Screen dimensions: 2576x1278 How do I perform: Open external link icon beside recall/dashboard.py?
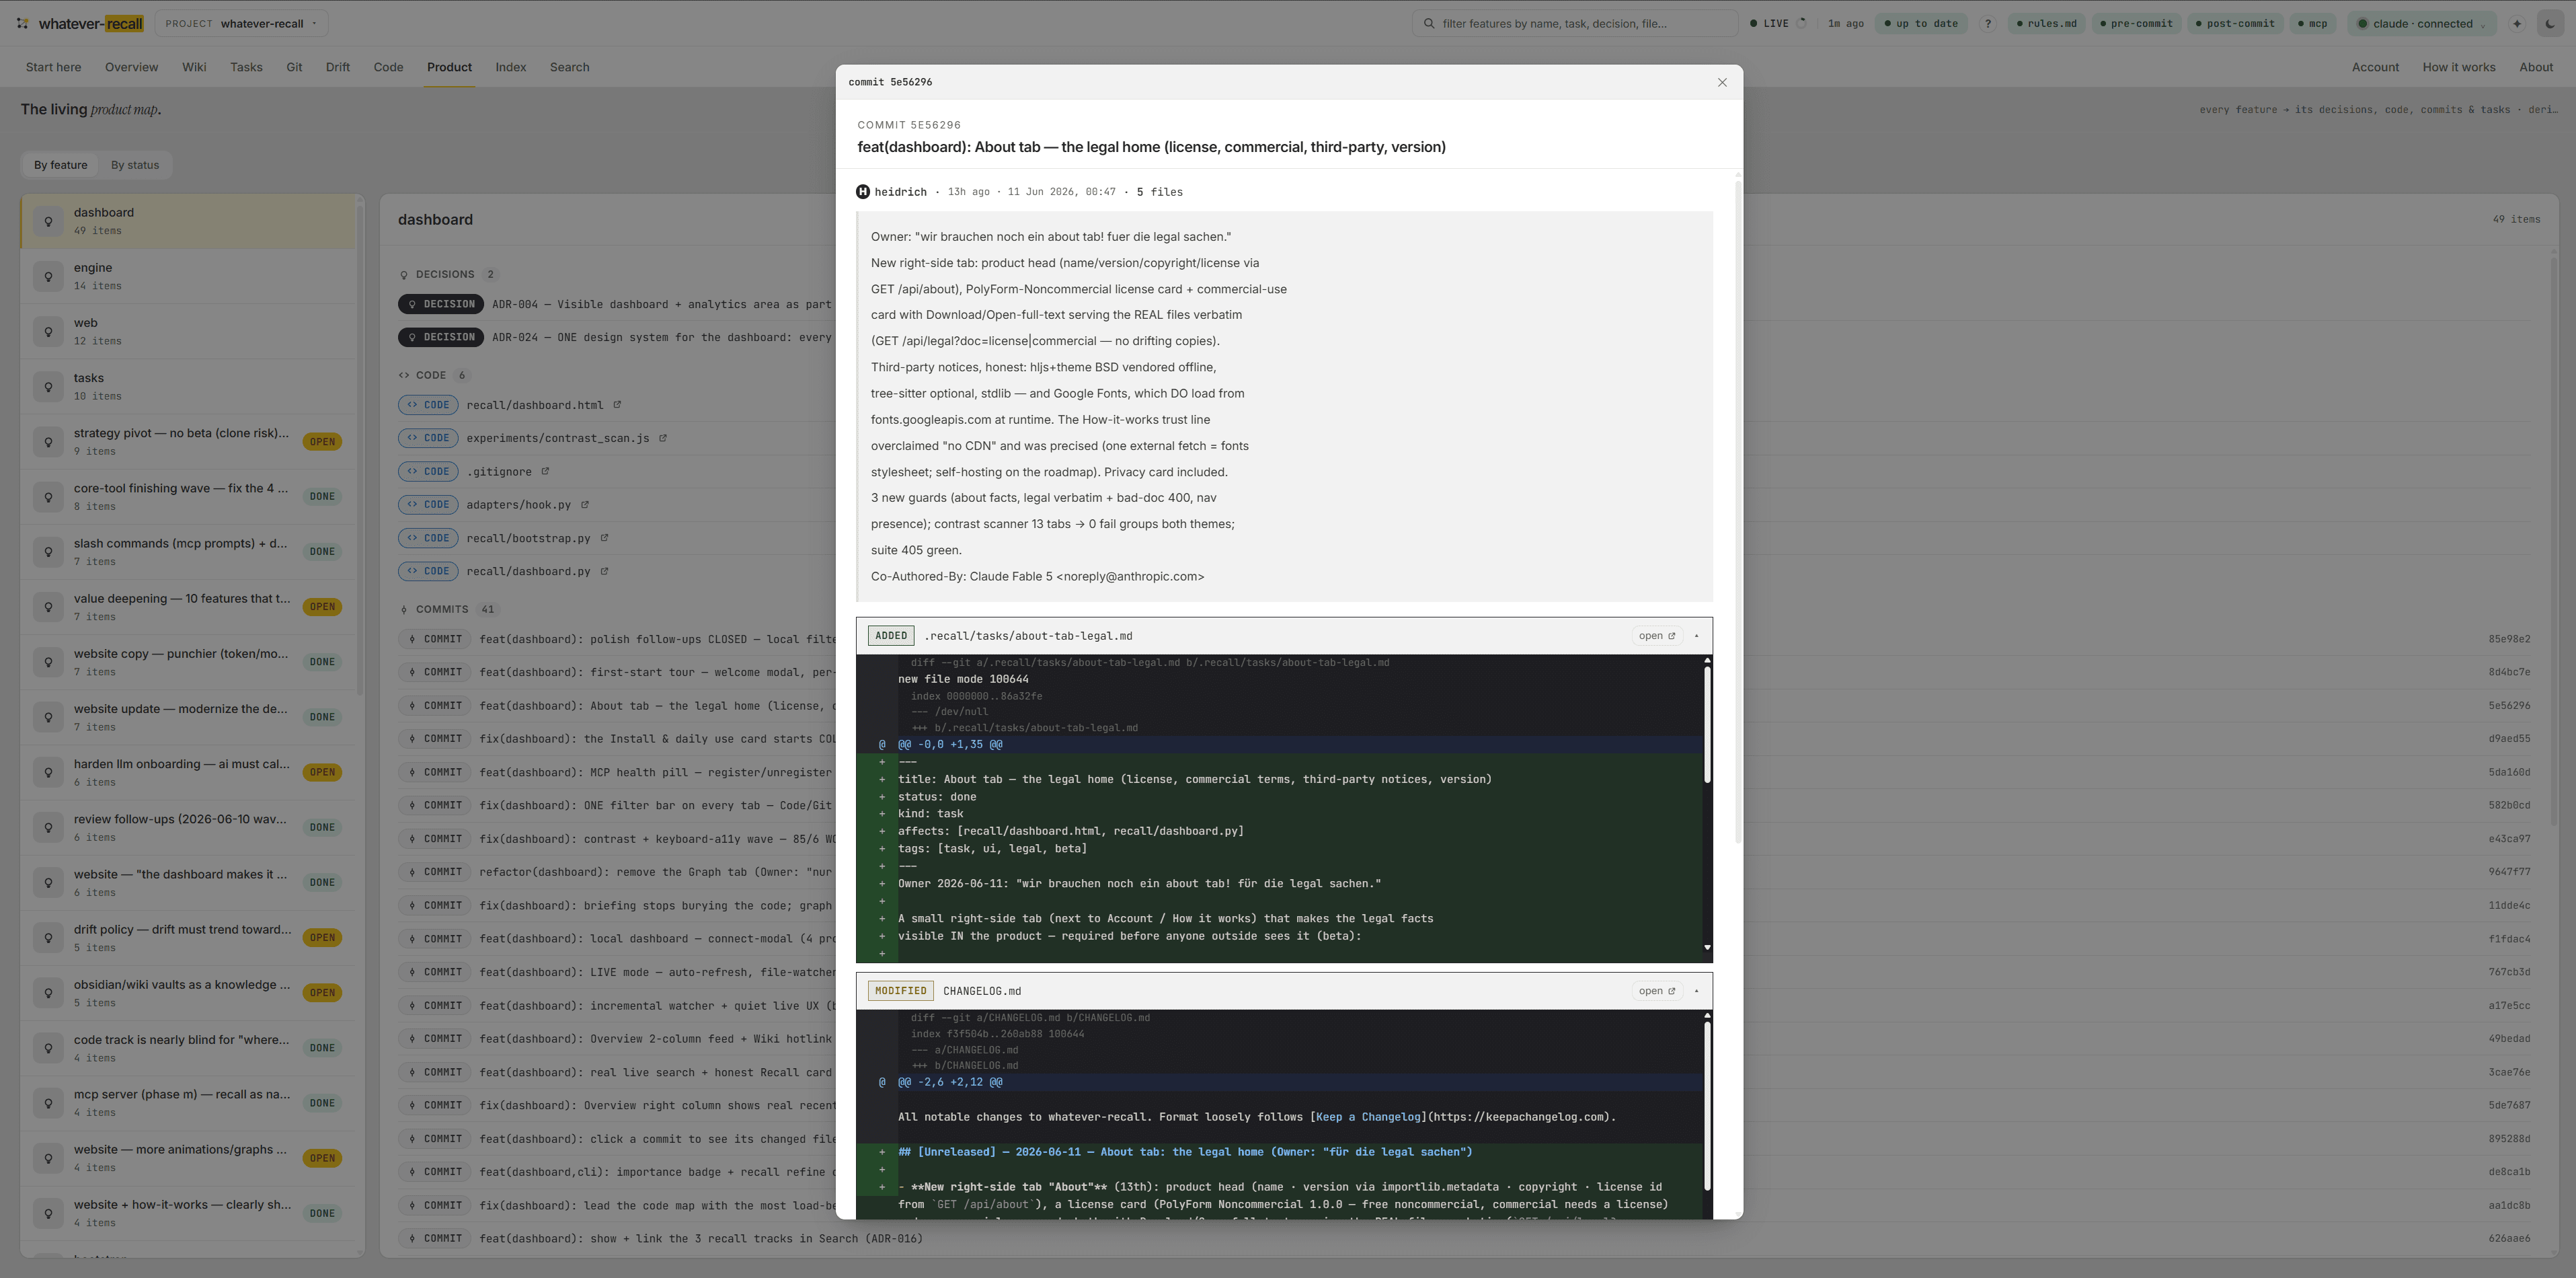[x=604, y=571]
